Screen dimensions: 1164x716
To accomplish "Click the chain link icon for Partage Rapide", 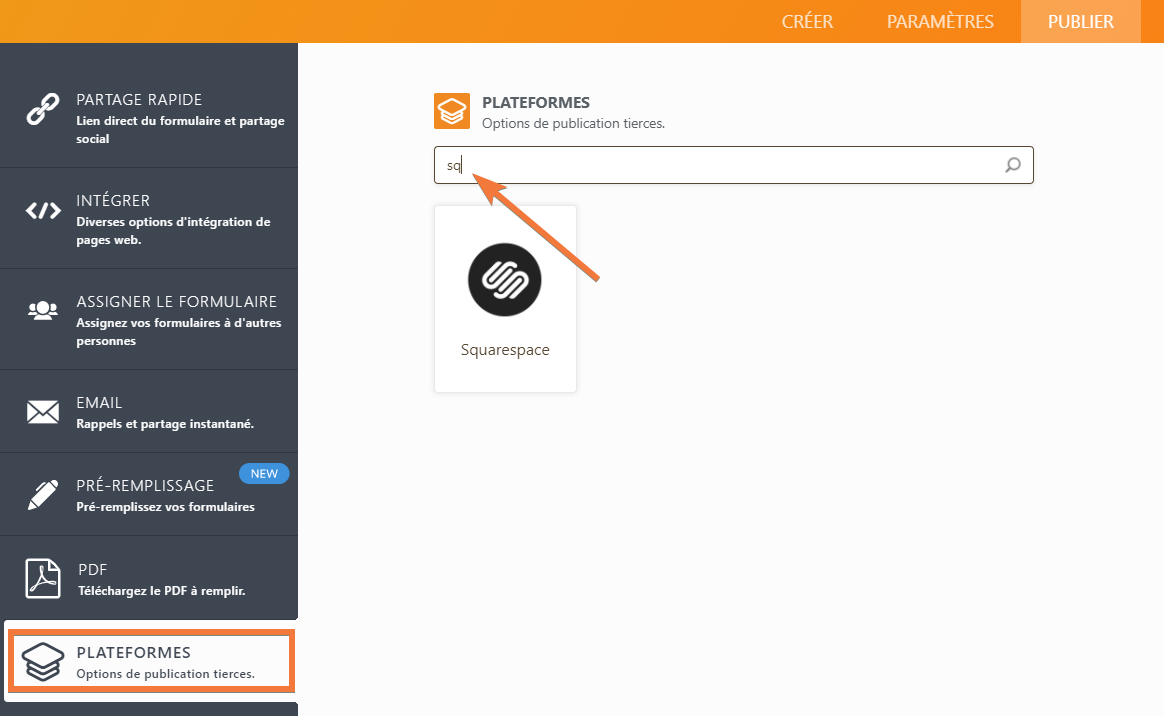I will [x=43, y=109].
